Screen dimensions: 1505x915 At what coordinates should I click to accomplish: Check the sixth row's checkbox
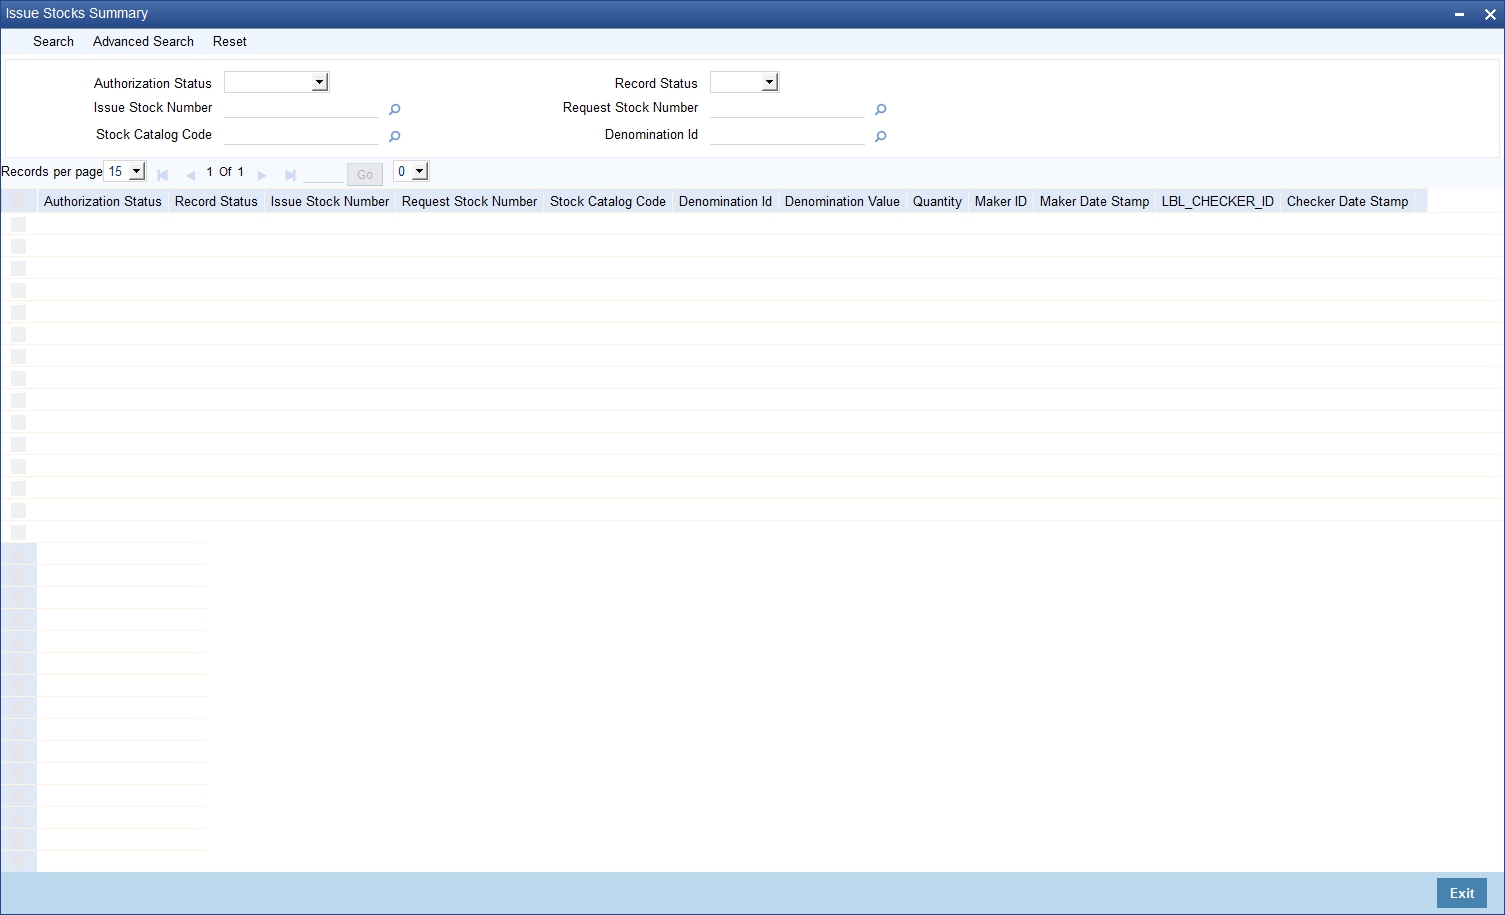18,334
